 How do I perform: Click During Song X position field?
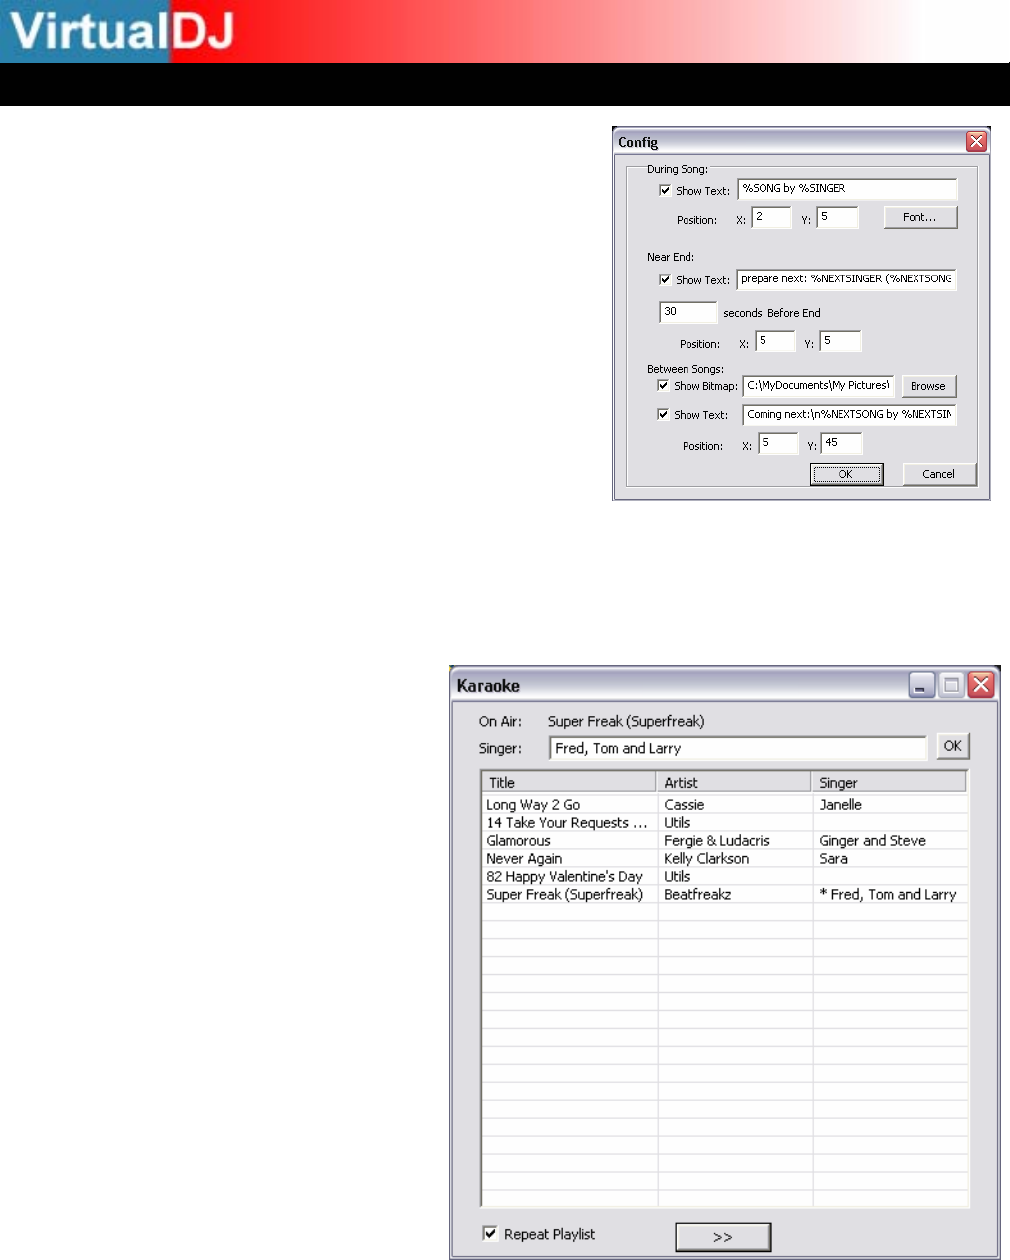(771, 217)
